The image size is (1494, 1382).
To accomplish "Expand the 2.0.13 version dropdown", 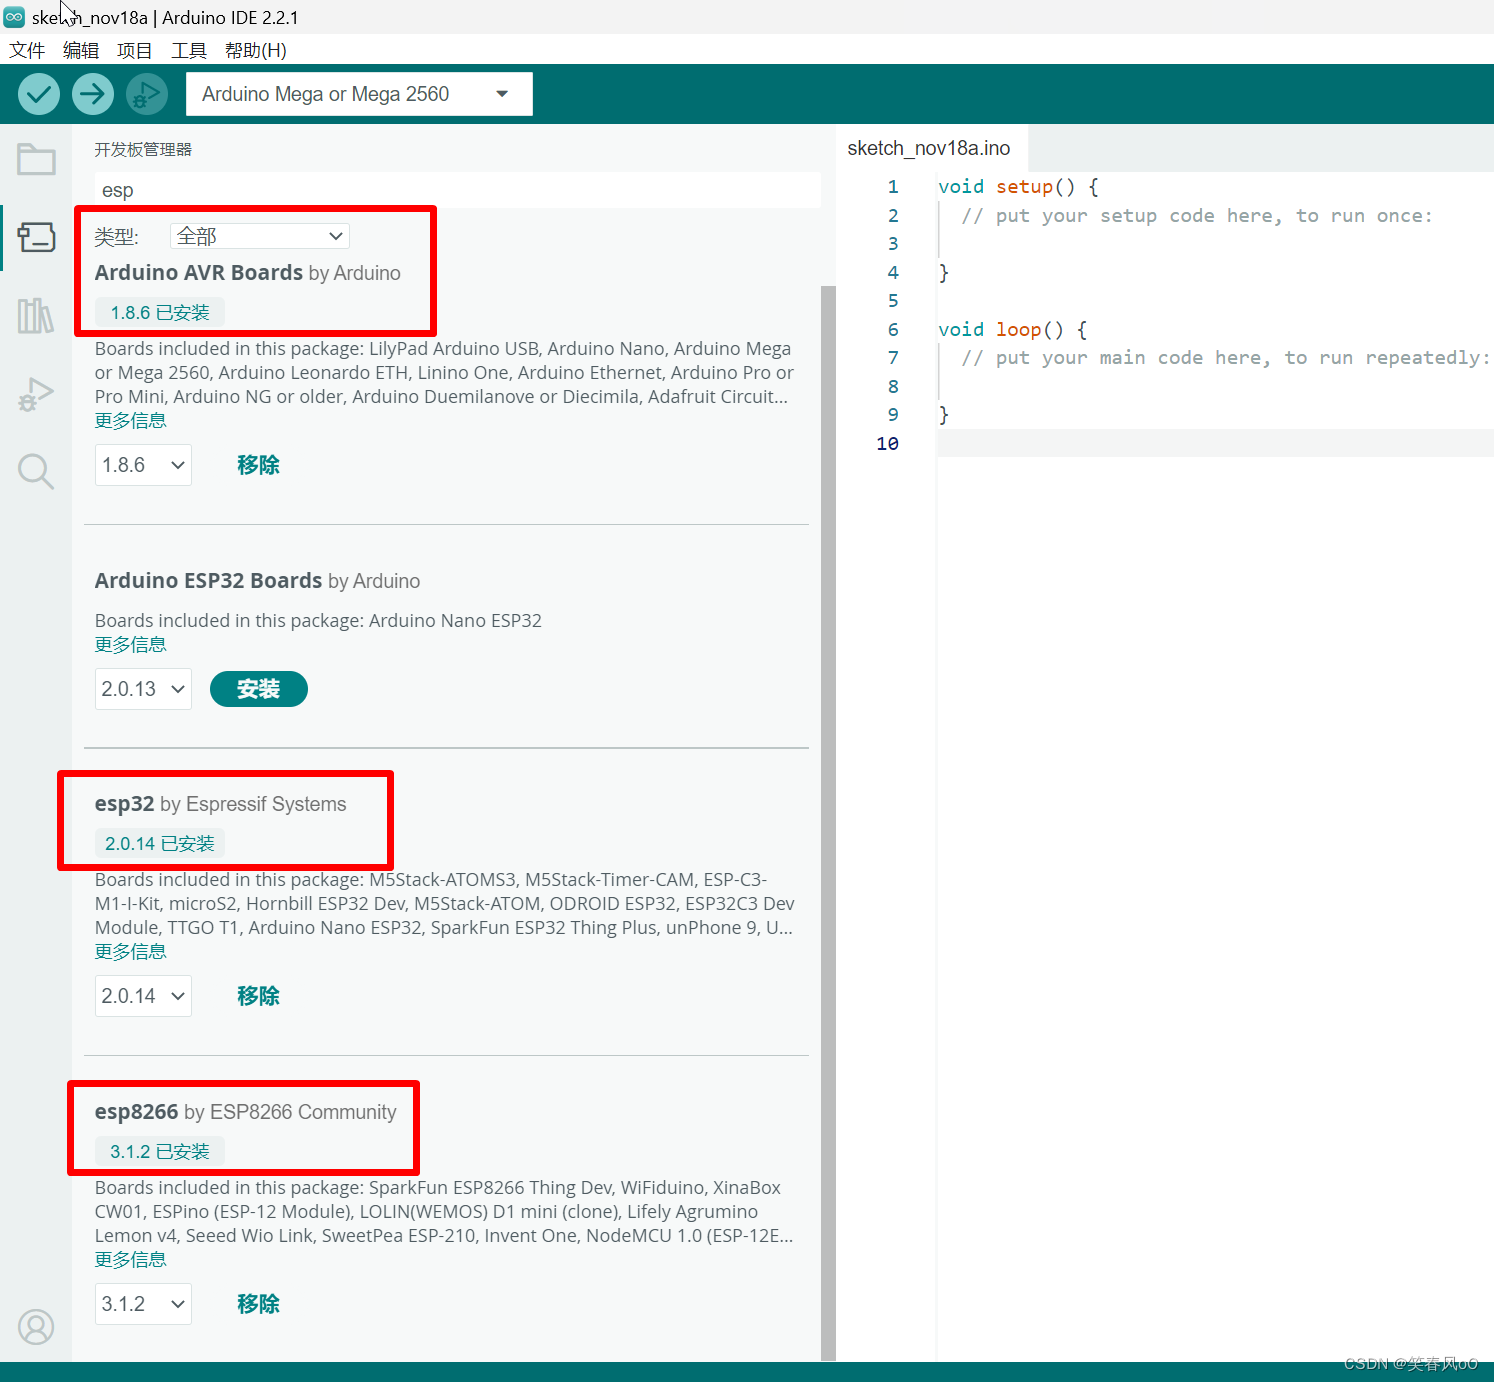I will pos(143,689).
